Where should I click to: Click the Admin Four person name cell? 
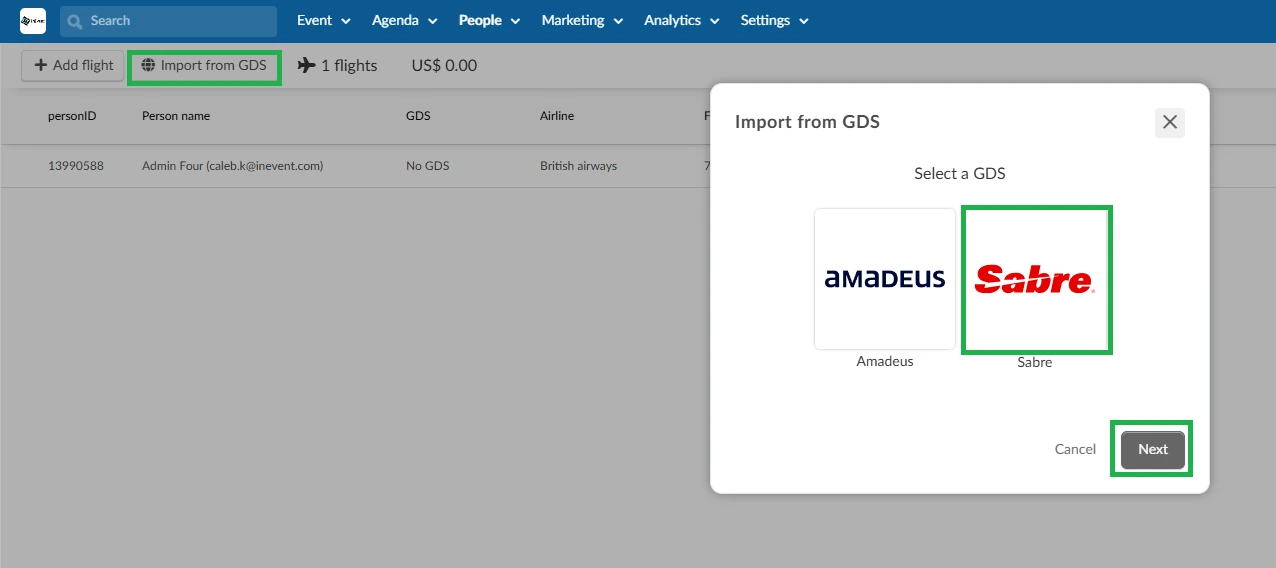[x=232, y=166]
